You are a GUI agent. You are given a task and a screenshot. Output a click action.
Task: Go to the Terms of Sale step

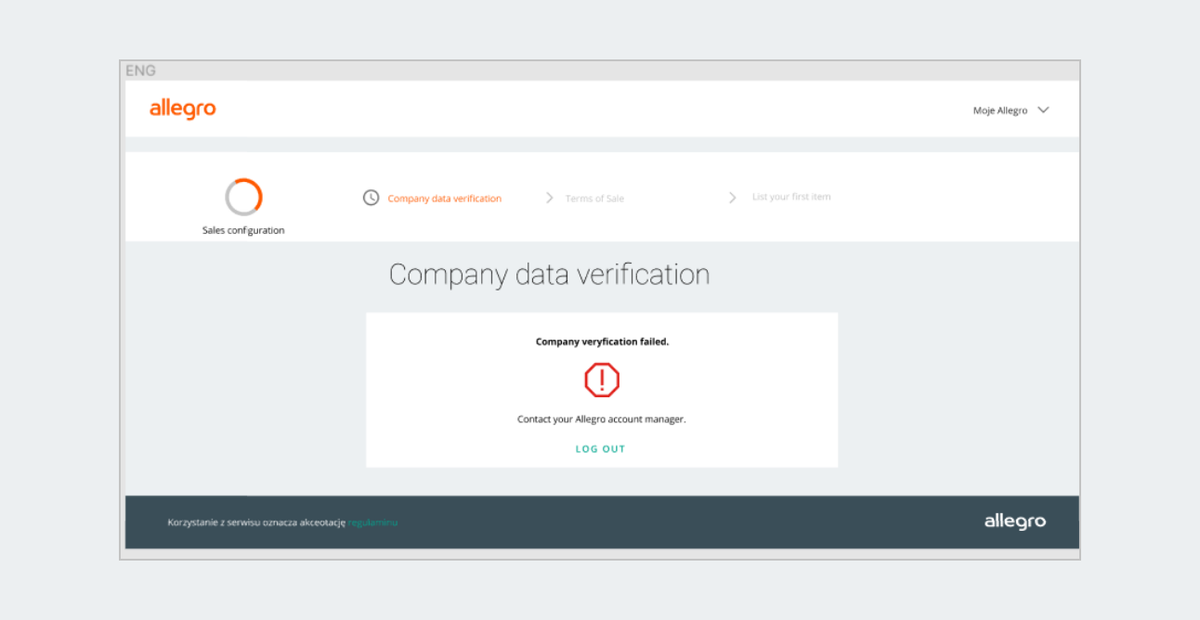click(594, 198)
